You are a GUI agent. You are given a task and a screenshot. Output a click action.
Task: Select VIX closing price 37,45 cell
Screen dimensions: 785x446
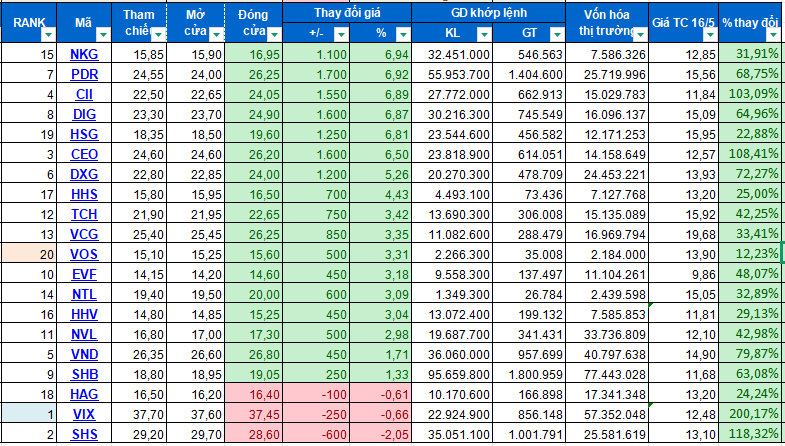click(254, 414)
